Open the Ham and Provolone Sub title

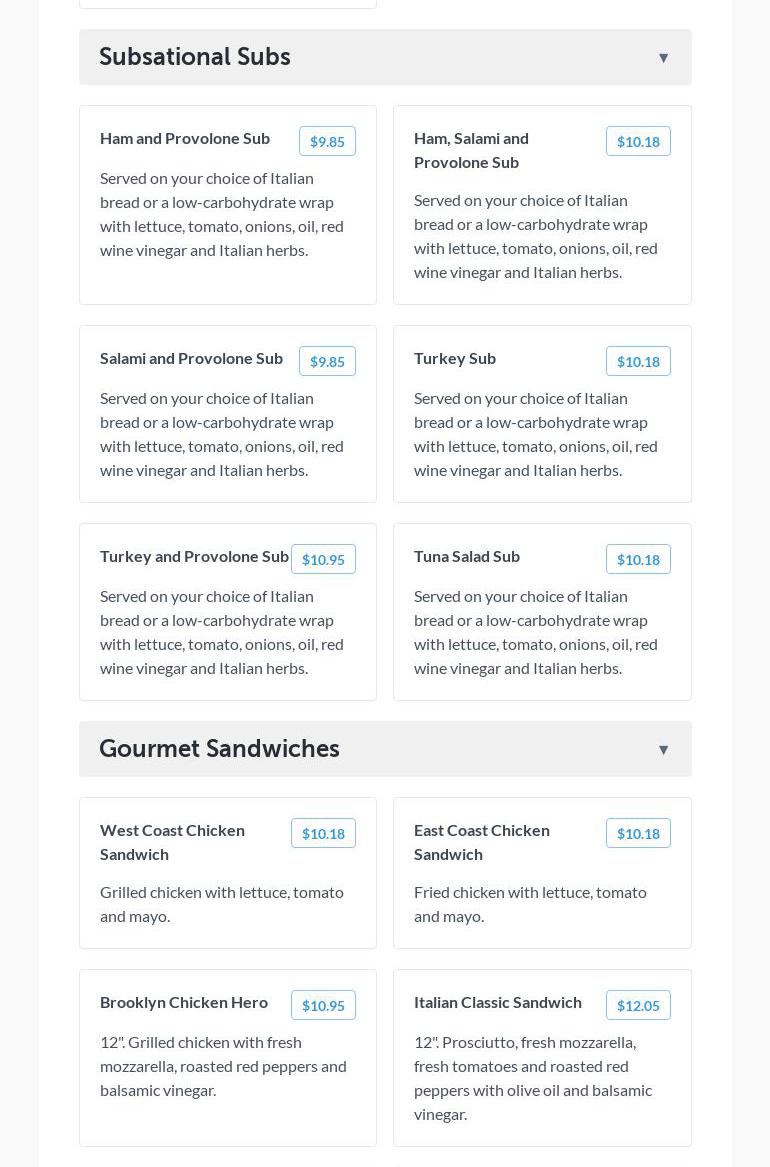click(x=185, y=138)
